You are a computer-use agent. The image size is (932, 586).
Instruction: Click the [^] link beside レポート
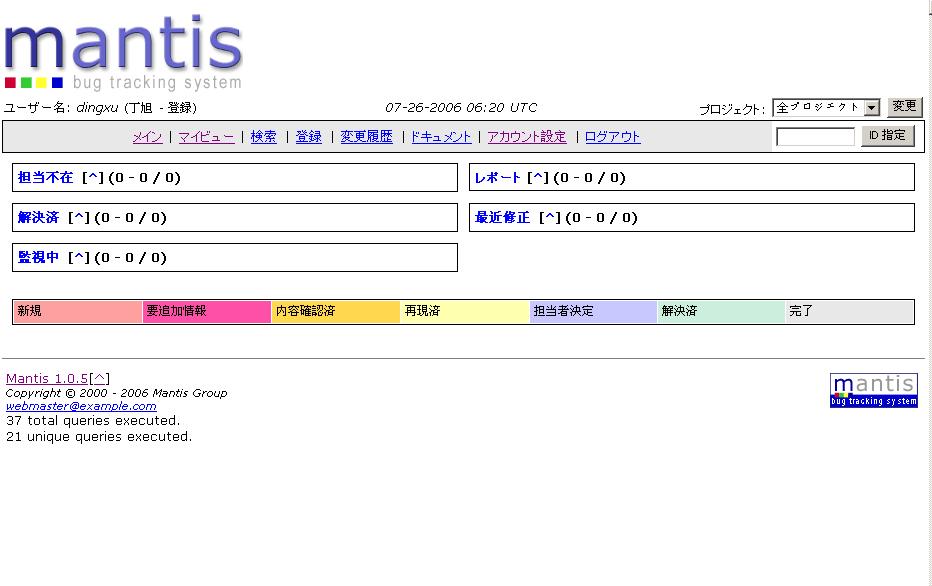coord(538,177)
